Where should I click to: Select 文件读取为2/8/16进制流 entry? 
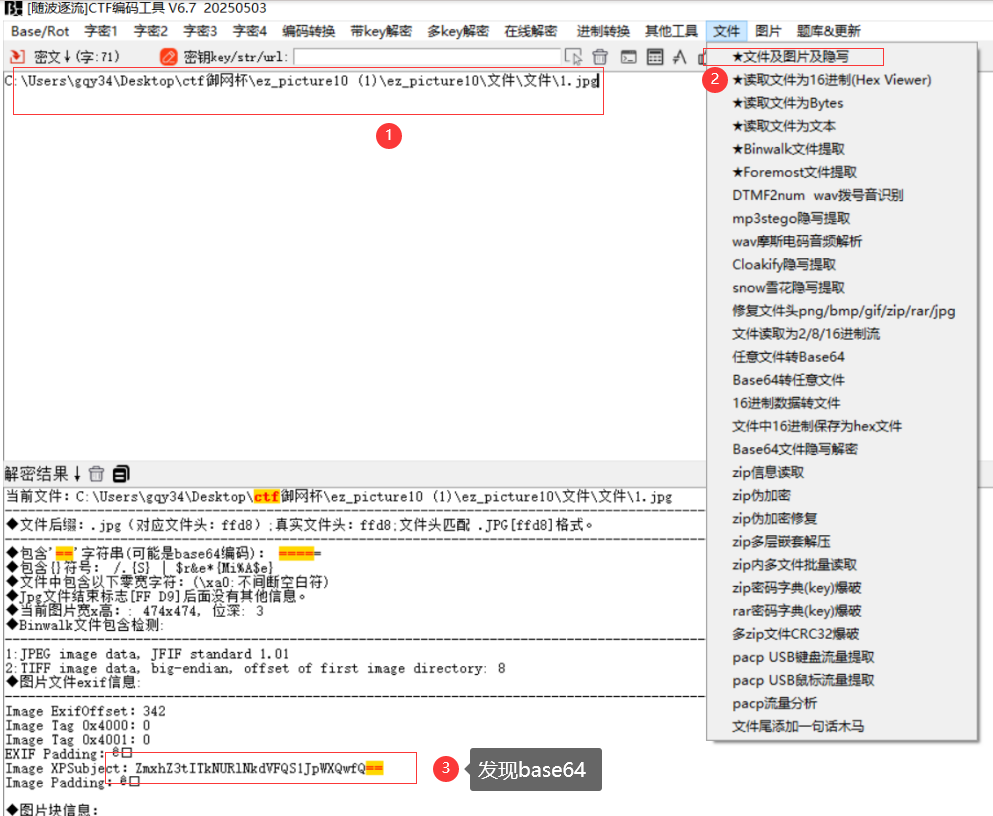pos(842,334)
